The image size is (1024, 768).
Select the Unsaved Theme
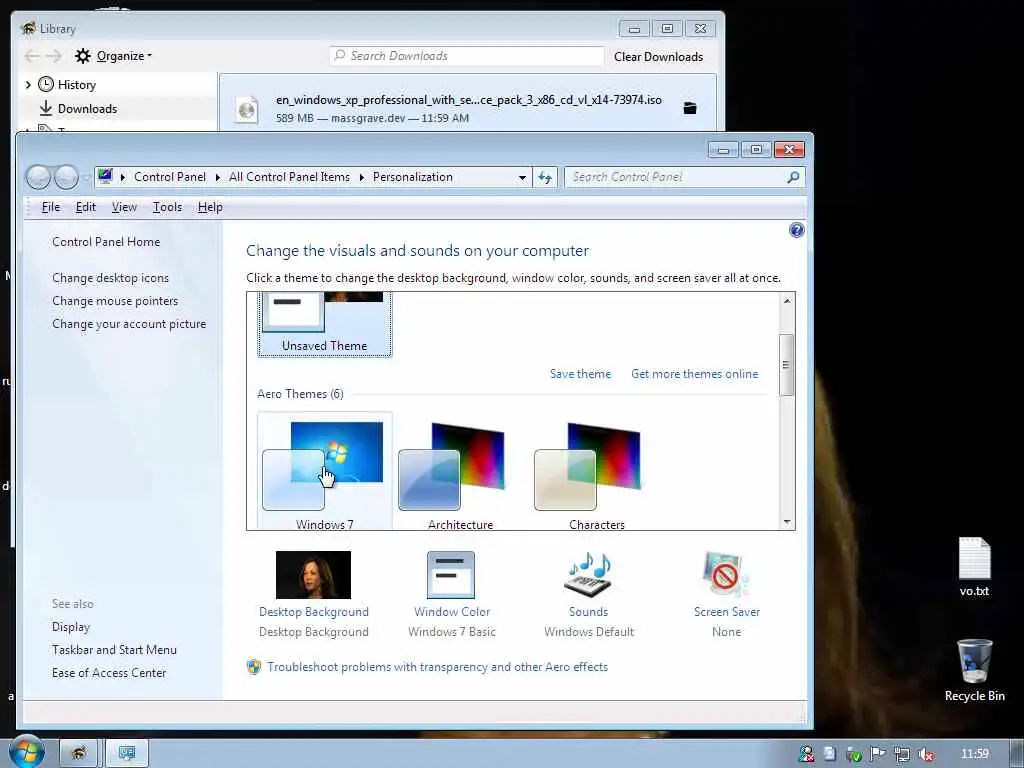[325, 325]
